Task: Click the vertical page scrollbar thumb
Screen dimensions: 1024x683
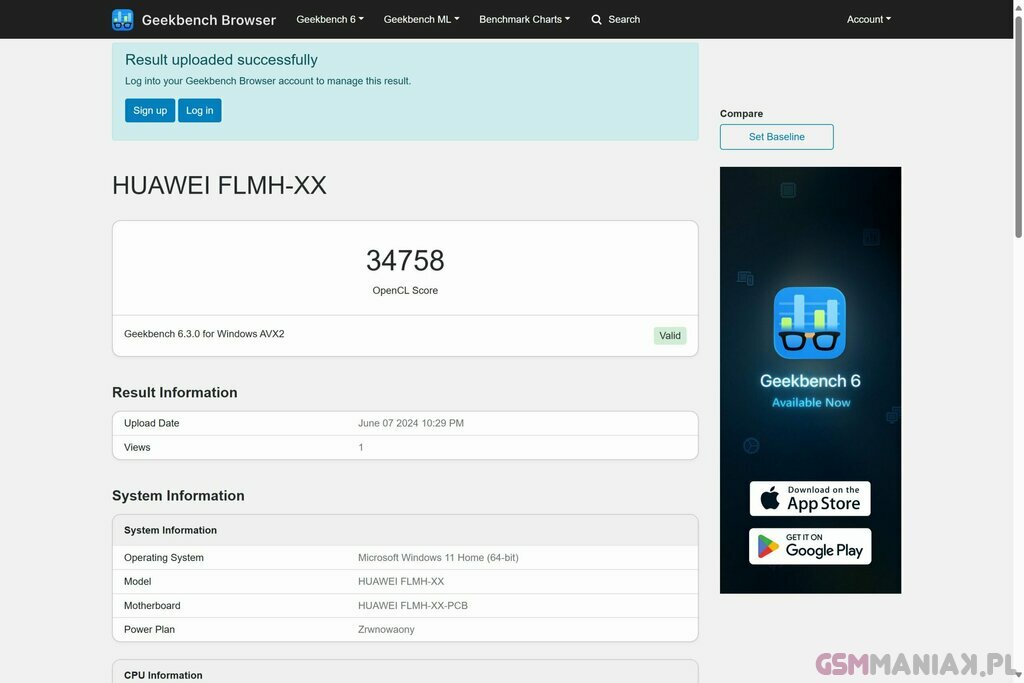Action: pos(1018,127)
